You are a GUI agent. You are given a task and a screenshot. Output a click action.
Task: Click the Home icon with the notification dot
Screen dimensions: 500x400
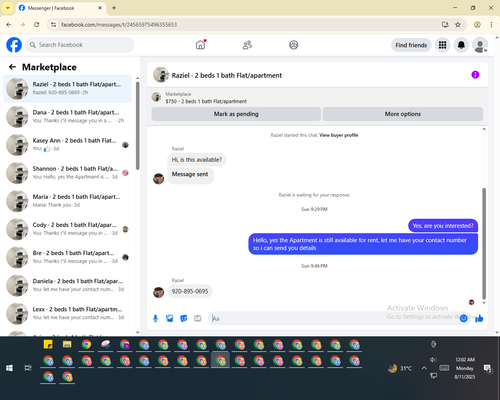click(200, 45)
